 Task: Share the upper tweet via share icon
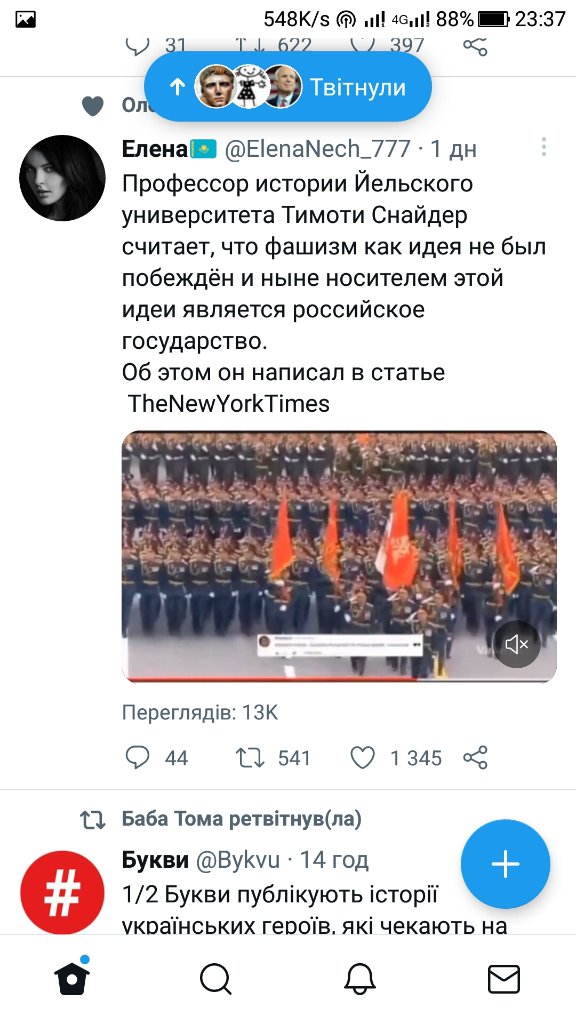coord(475,46)
